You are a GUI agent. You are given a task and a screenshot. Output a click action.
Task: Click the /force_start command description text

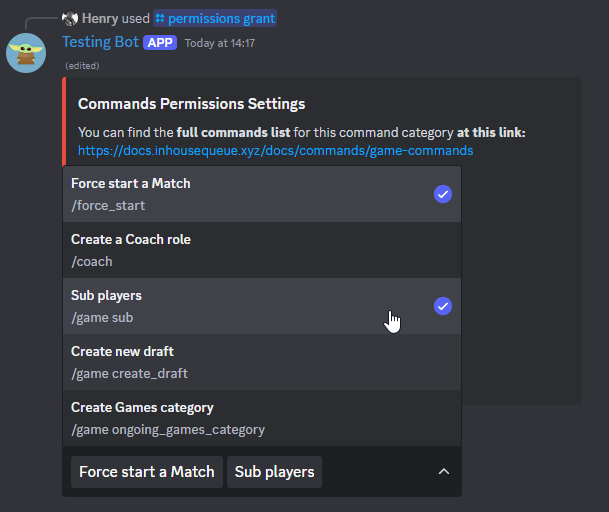point(108,205)
